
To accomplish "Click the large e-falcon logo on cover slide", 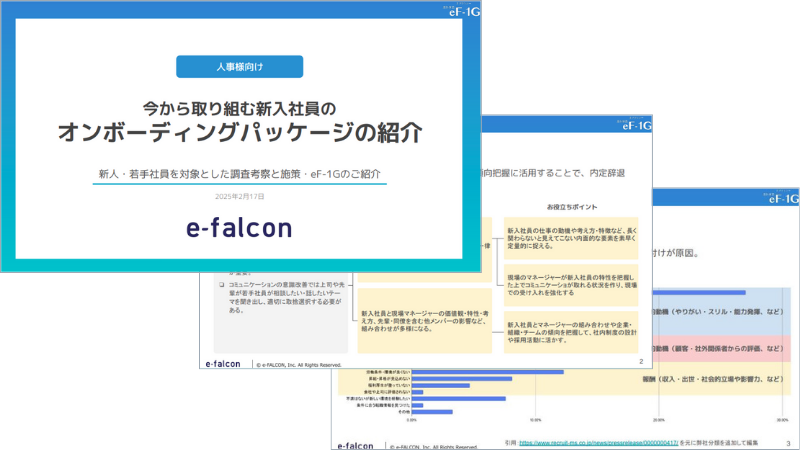I will (239, 228).
